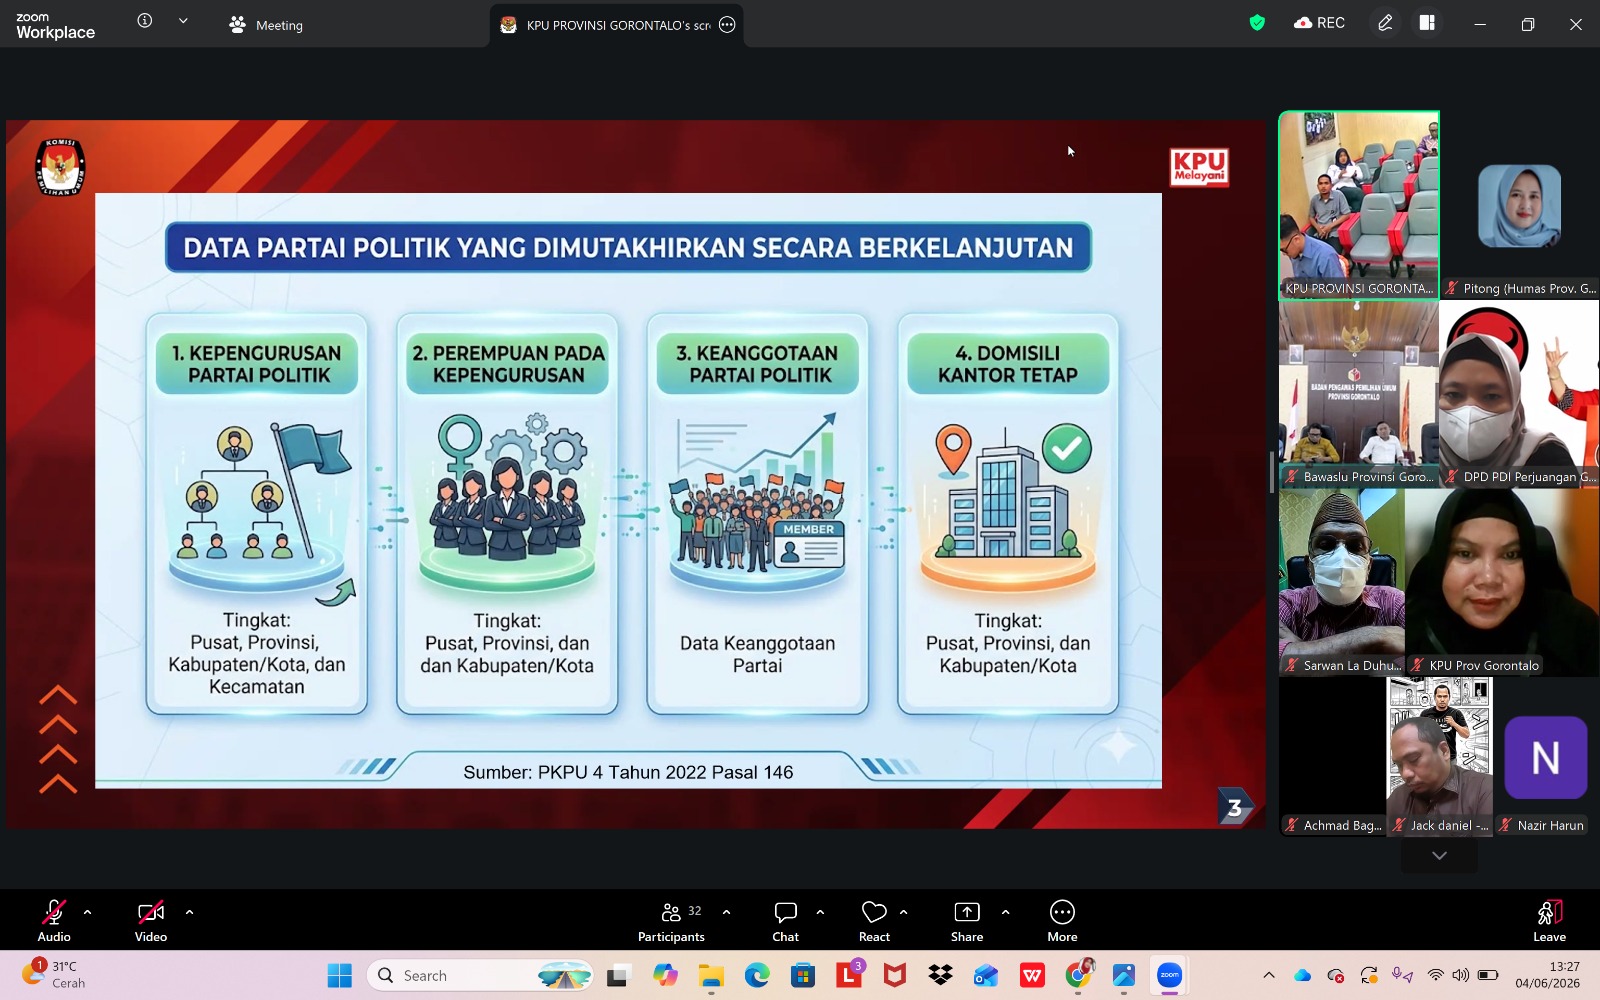Open meeting info icon in title bar
The image size is (1600, 1000).
tap(145, 21)
